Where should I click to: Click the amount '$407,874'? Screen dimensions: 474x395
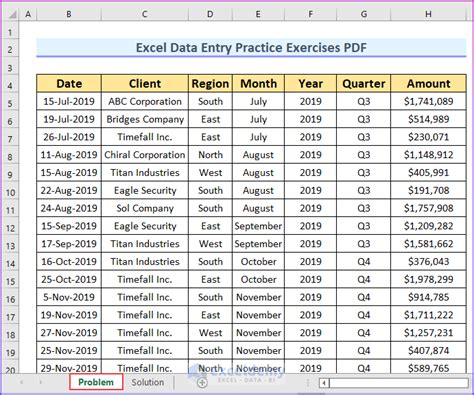(x=428, y=351)
